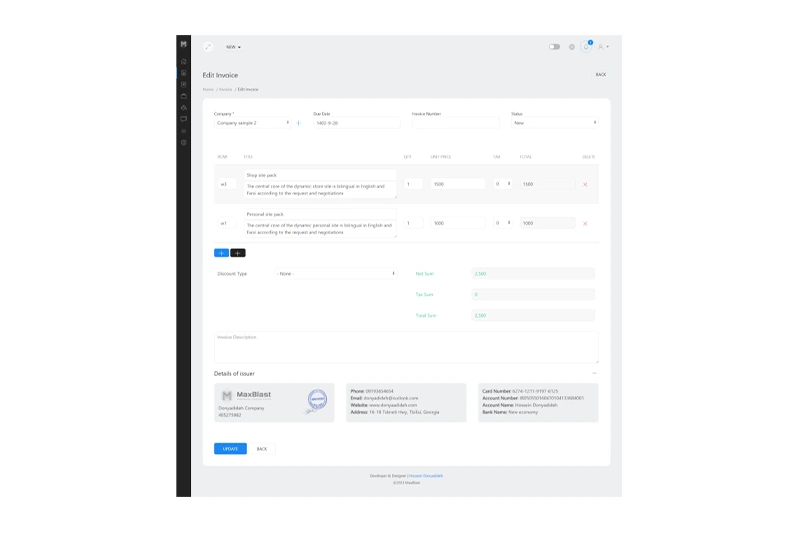Viewport: 800px width, 533px height.
Task: Click the settings gear icon in top bar
Action: point(572,47)
